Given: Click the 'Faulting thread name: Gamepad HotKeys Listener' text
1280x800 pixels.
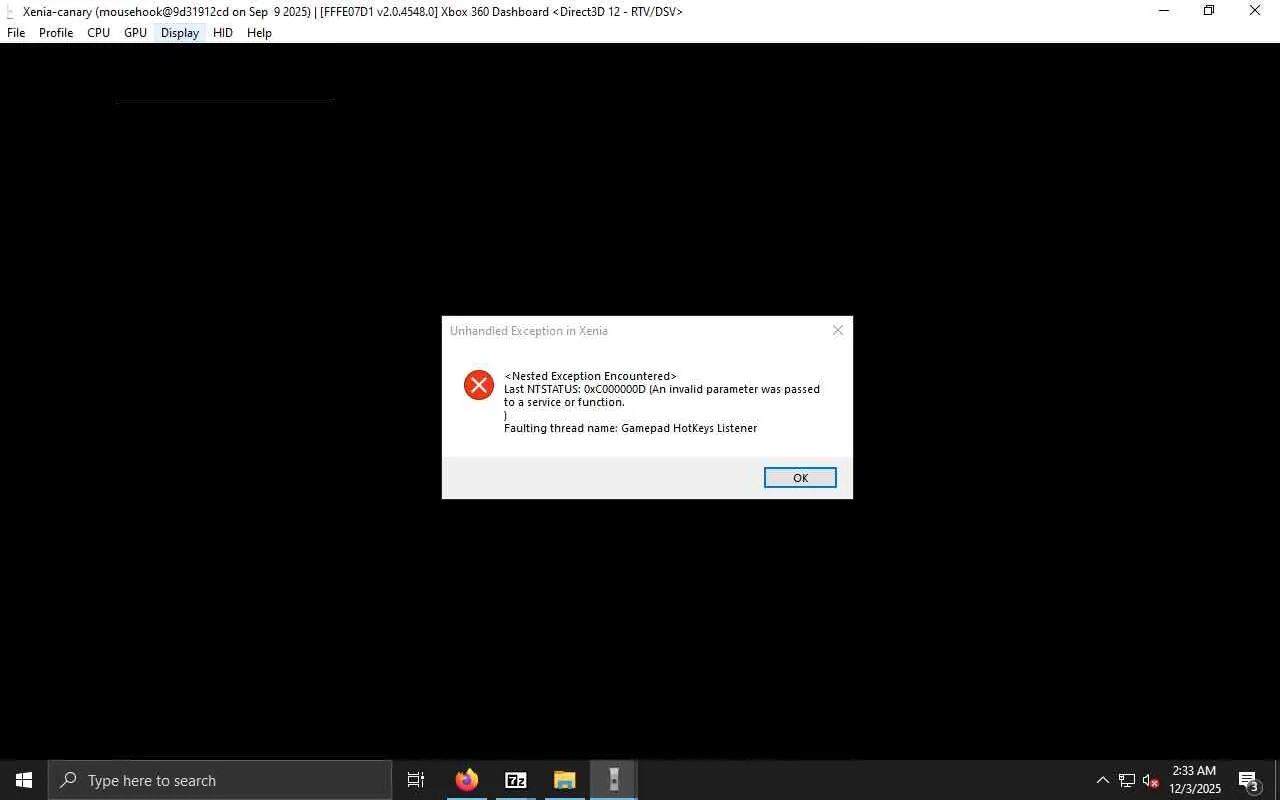Looking at the screenshot, I should tap(630, 428).
